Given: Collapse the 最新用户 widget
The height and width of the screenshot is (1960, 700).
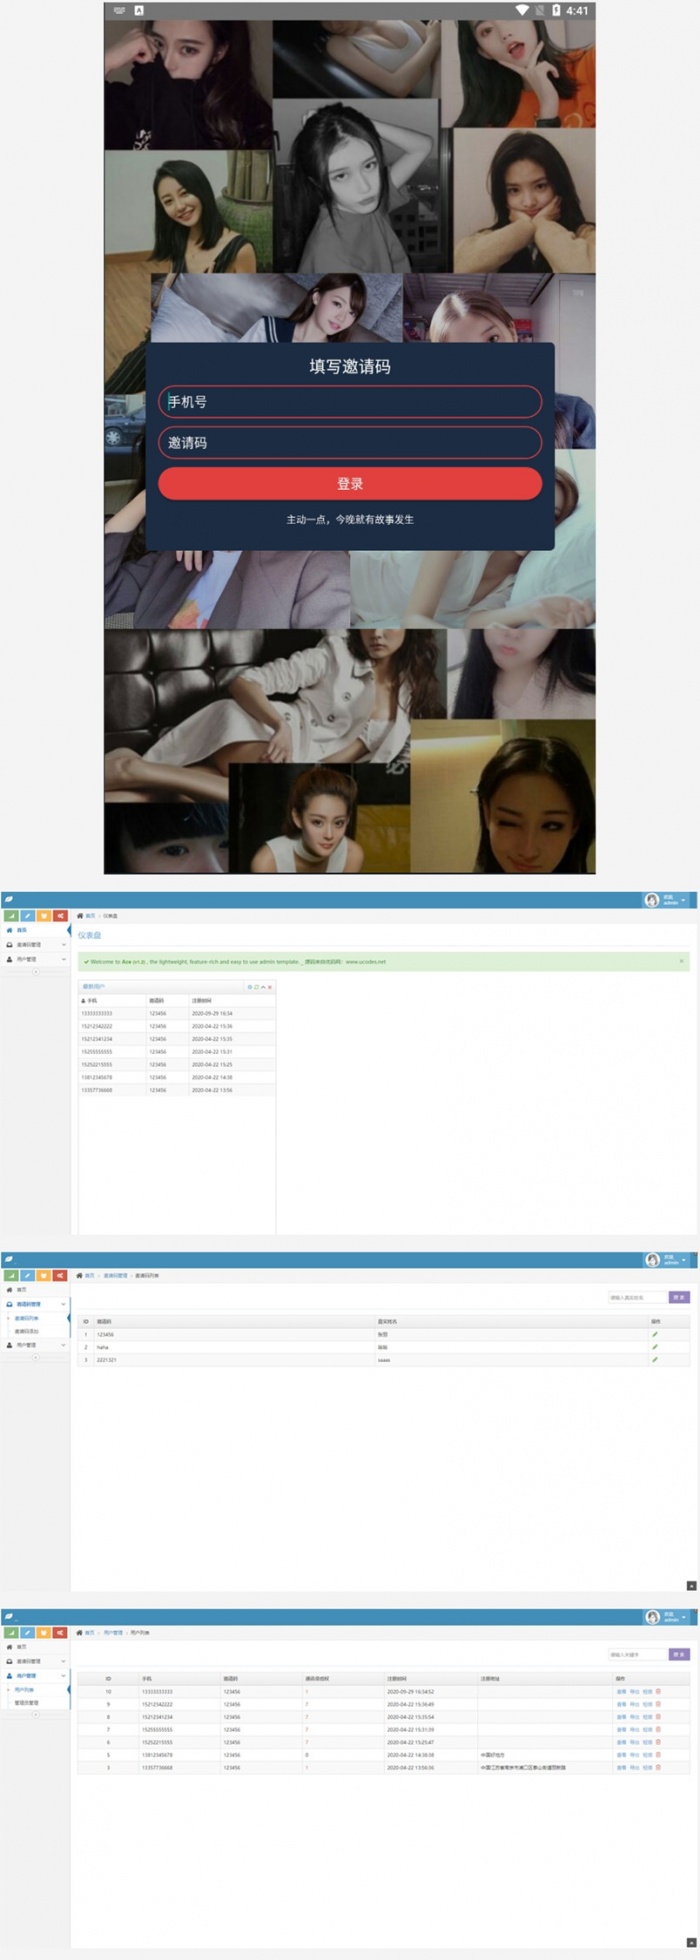Looking at the screenshot, I should point(263,987).
